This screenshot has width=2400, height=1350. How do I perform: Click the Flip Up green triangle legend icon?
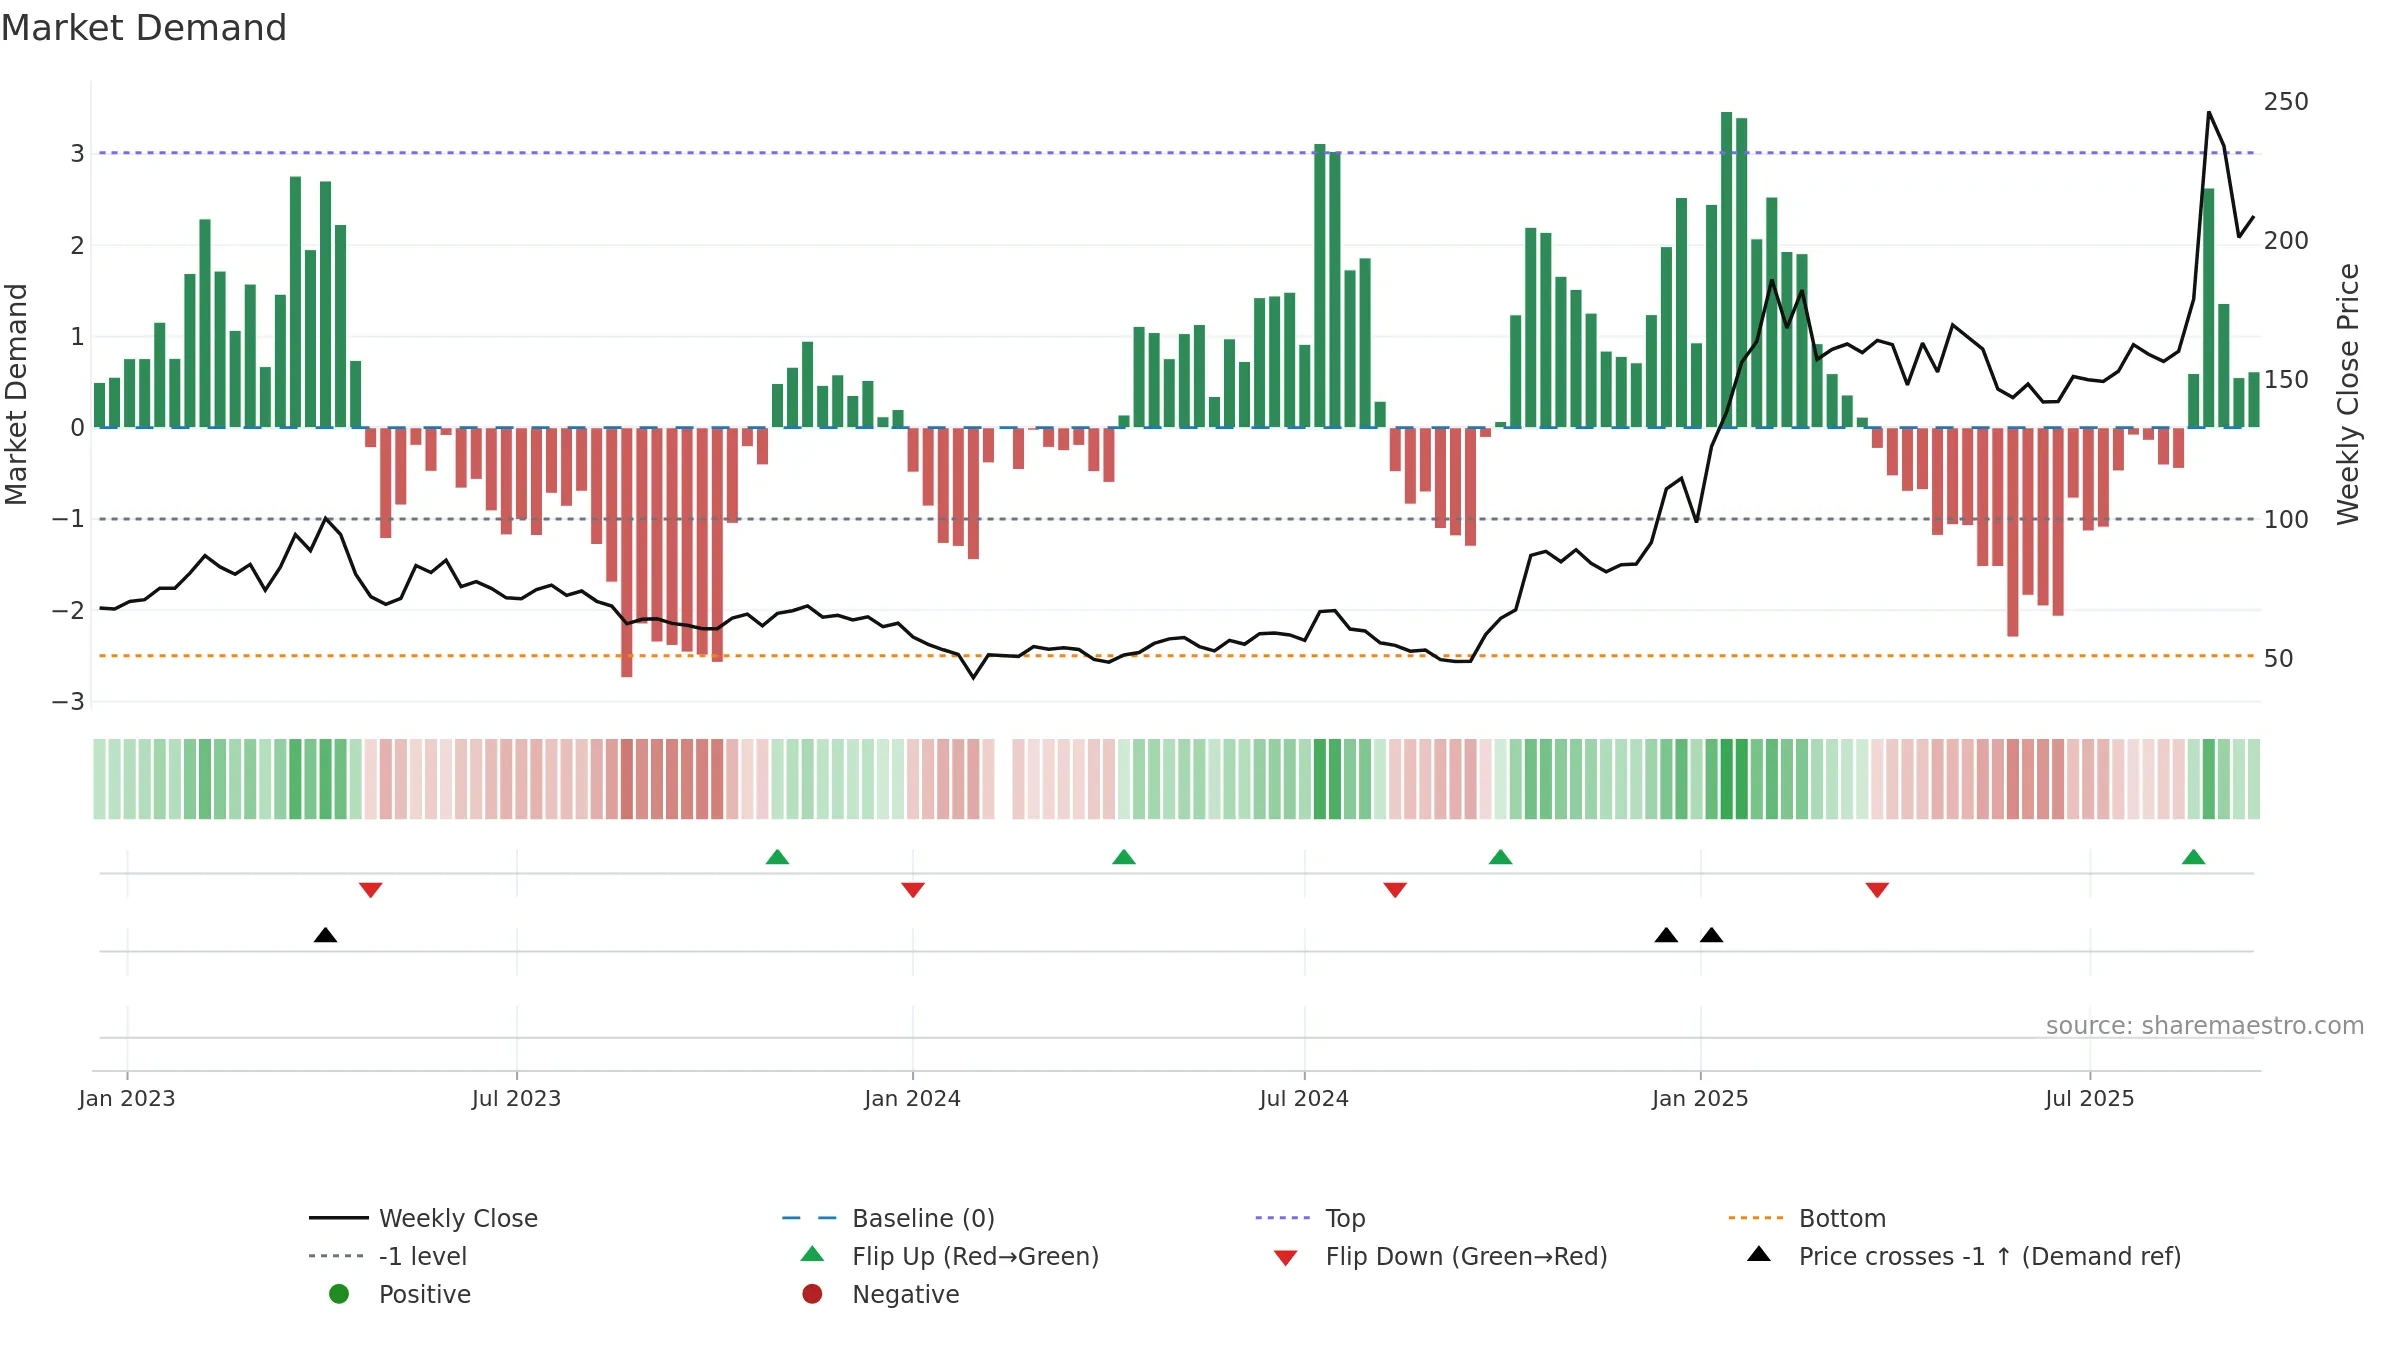coord(812,1254)
